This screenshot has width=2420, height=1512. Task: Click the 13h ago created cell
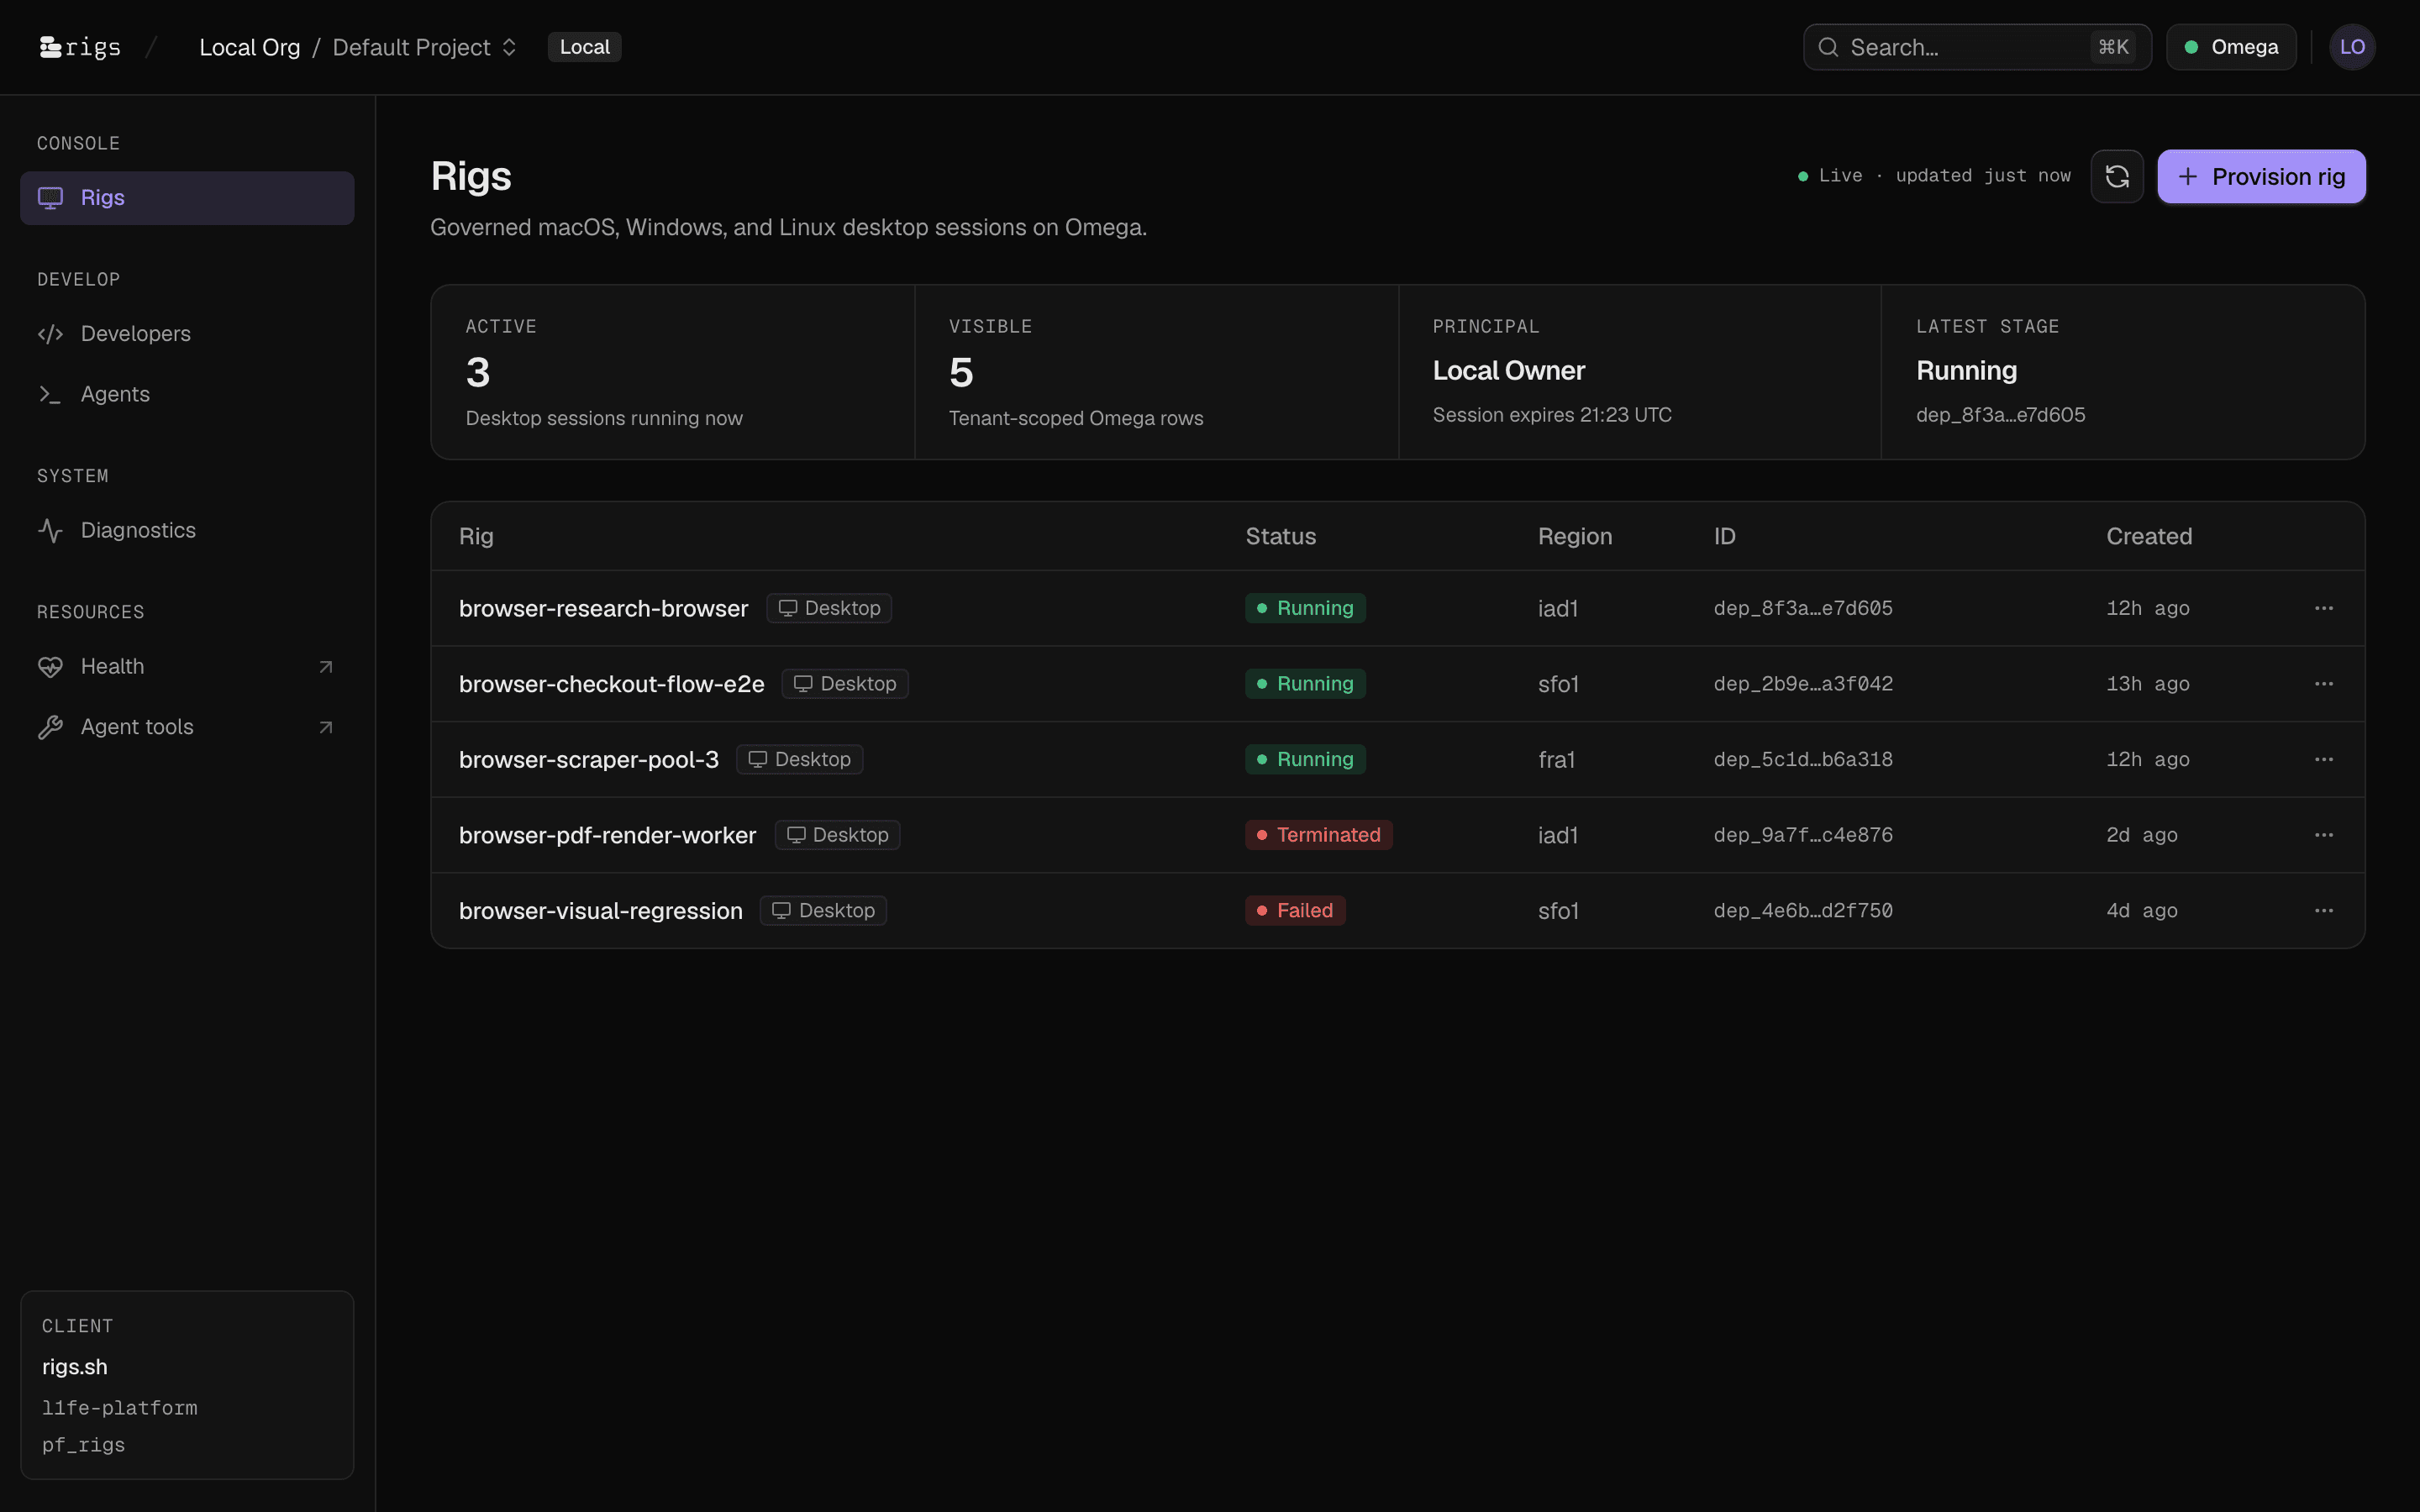2147,684
